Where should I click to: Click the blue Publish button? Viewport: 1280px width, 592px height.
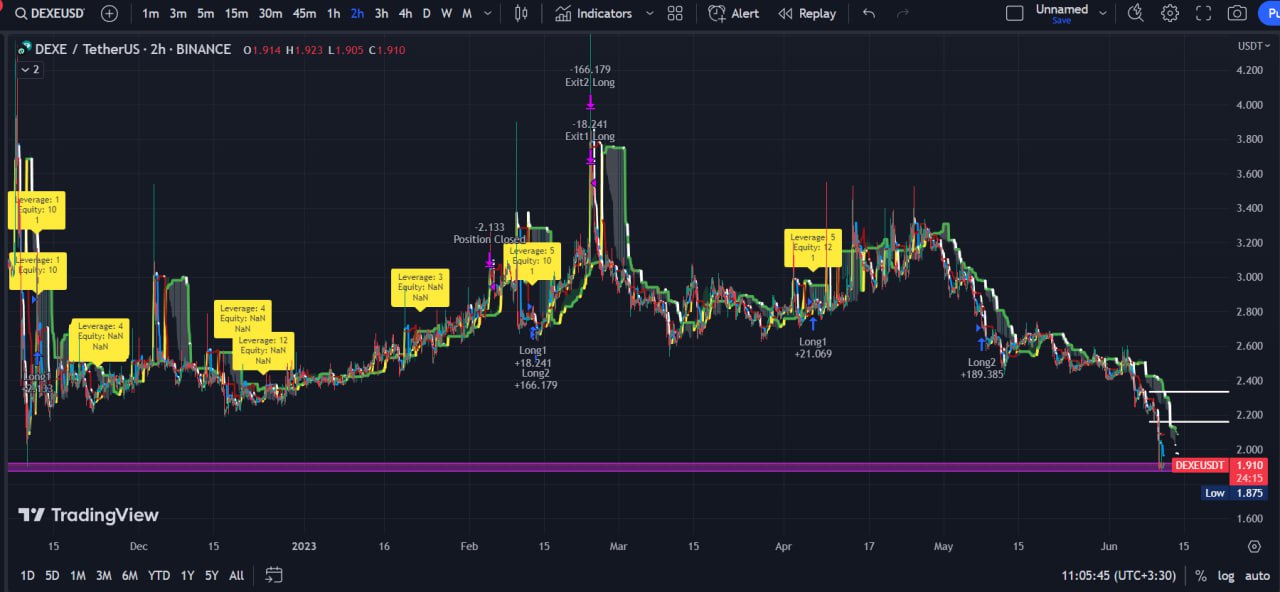click(x=1271, y=13)
